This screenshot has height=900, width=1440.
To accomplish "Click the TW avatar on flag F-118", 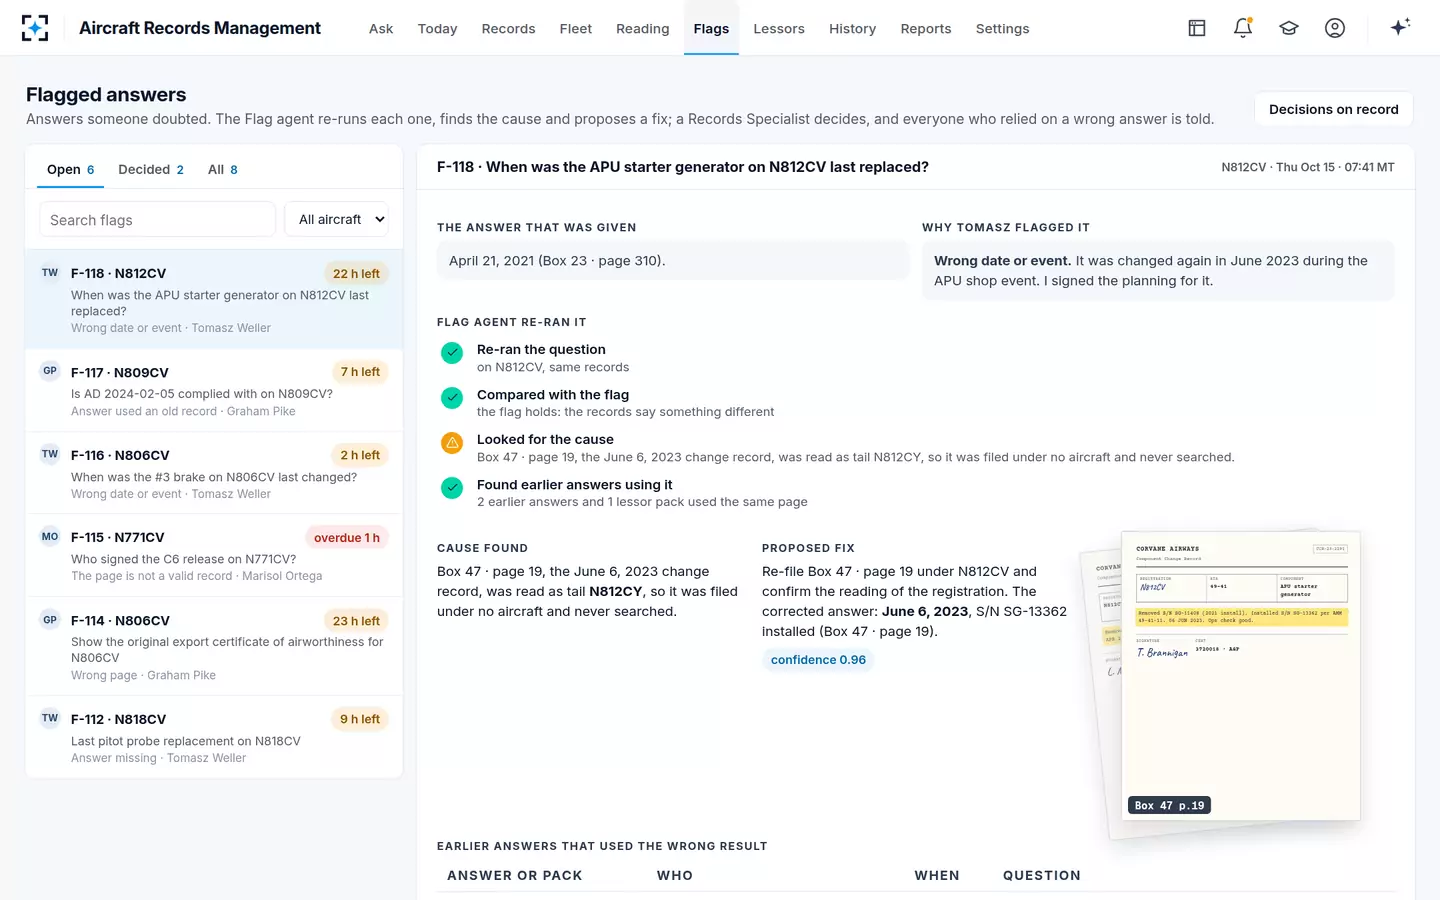I will [50, 273].
